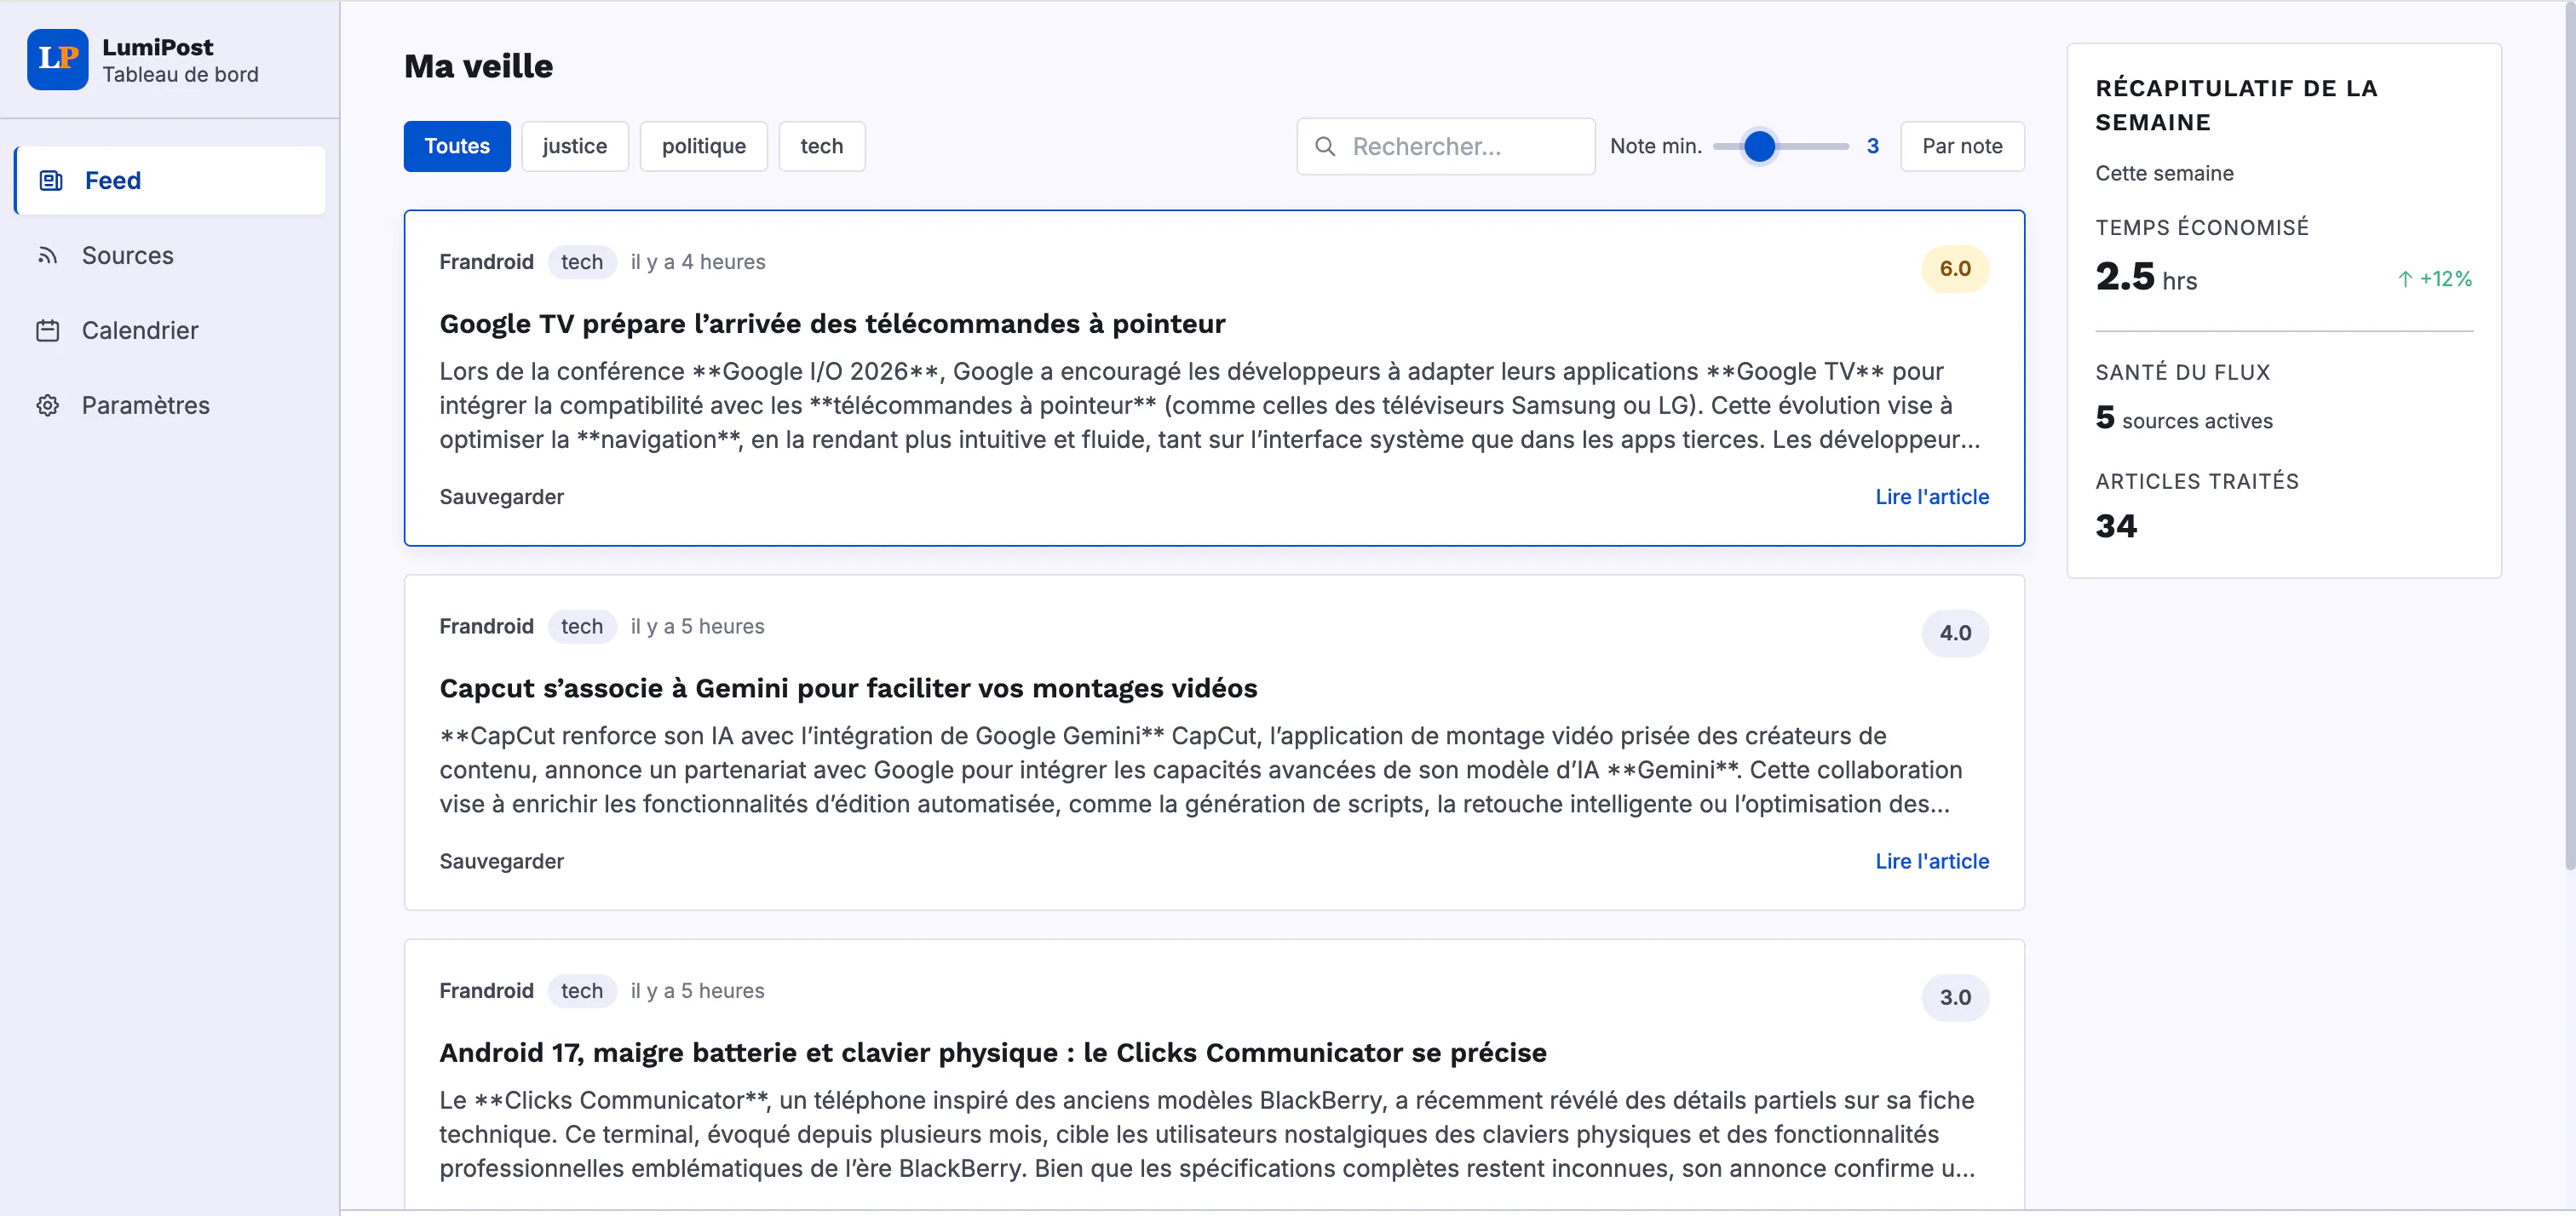Click the 3.0 score badge
The height and width of the screenshot is (1216, 2576).
click(1955, 998)
